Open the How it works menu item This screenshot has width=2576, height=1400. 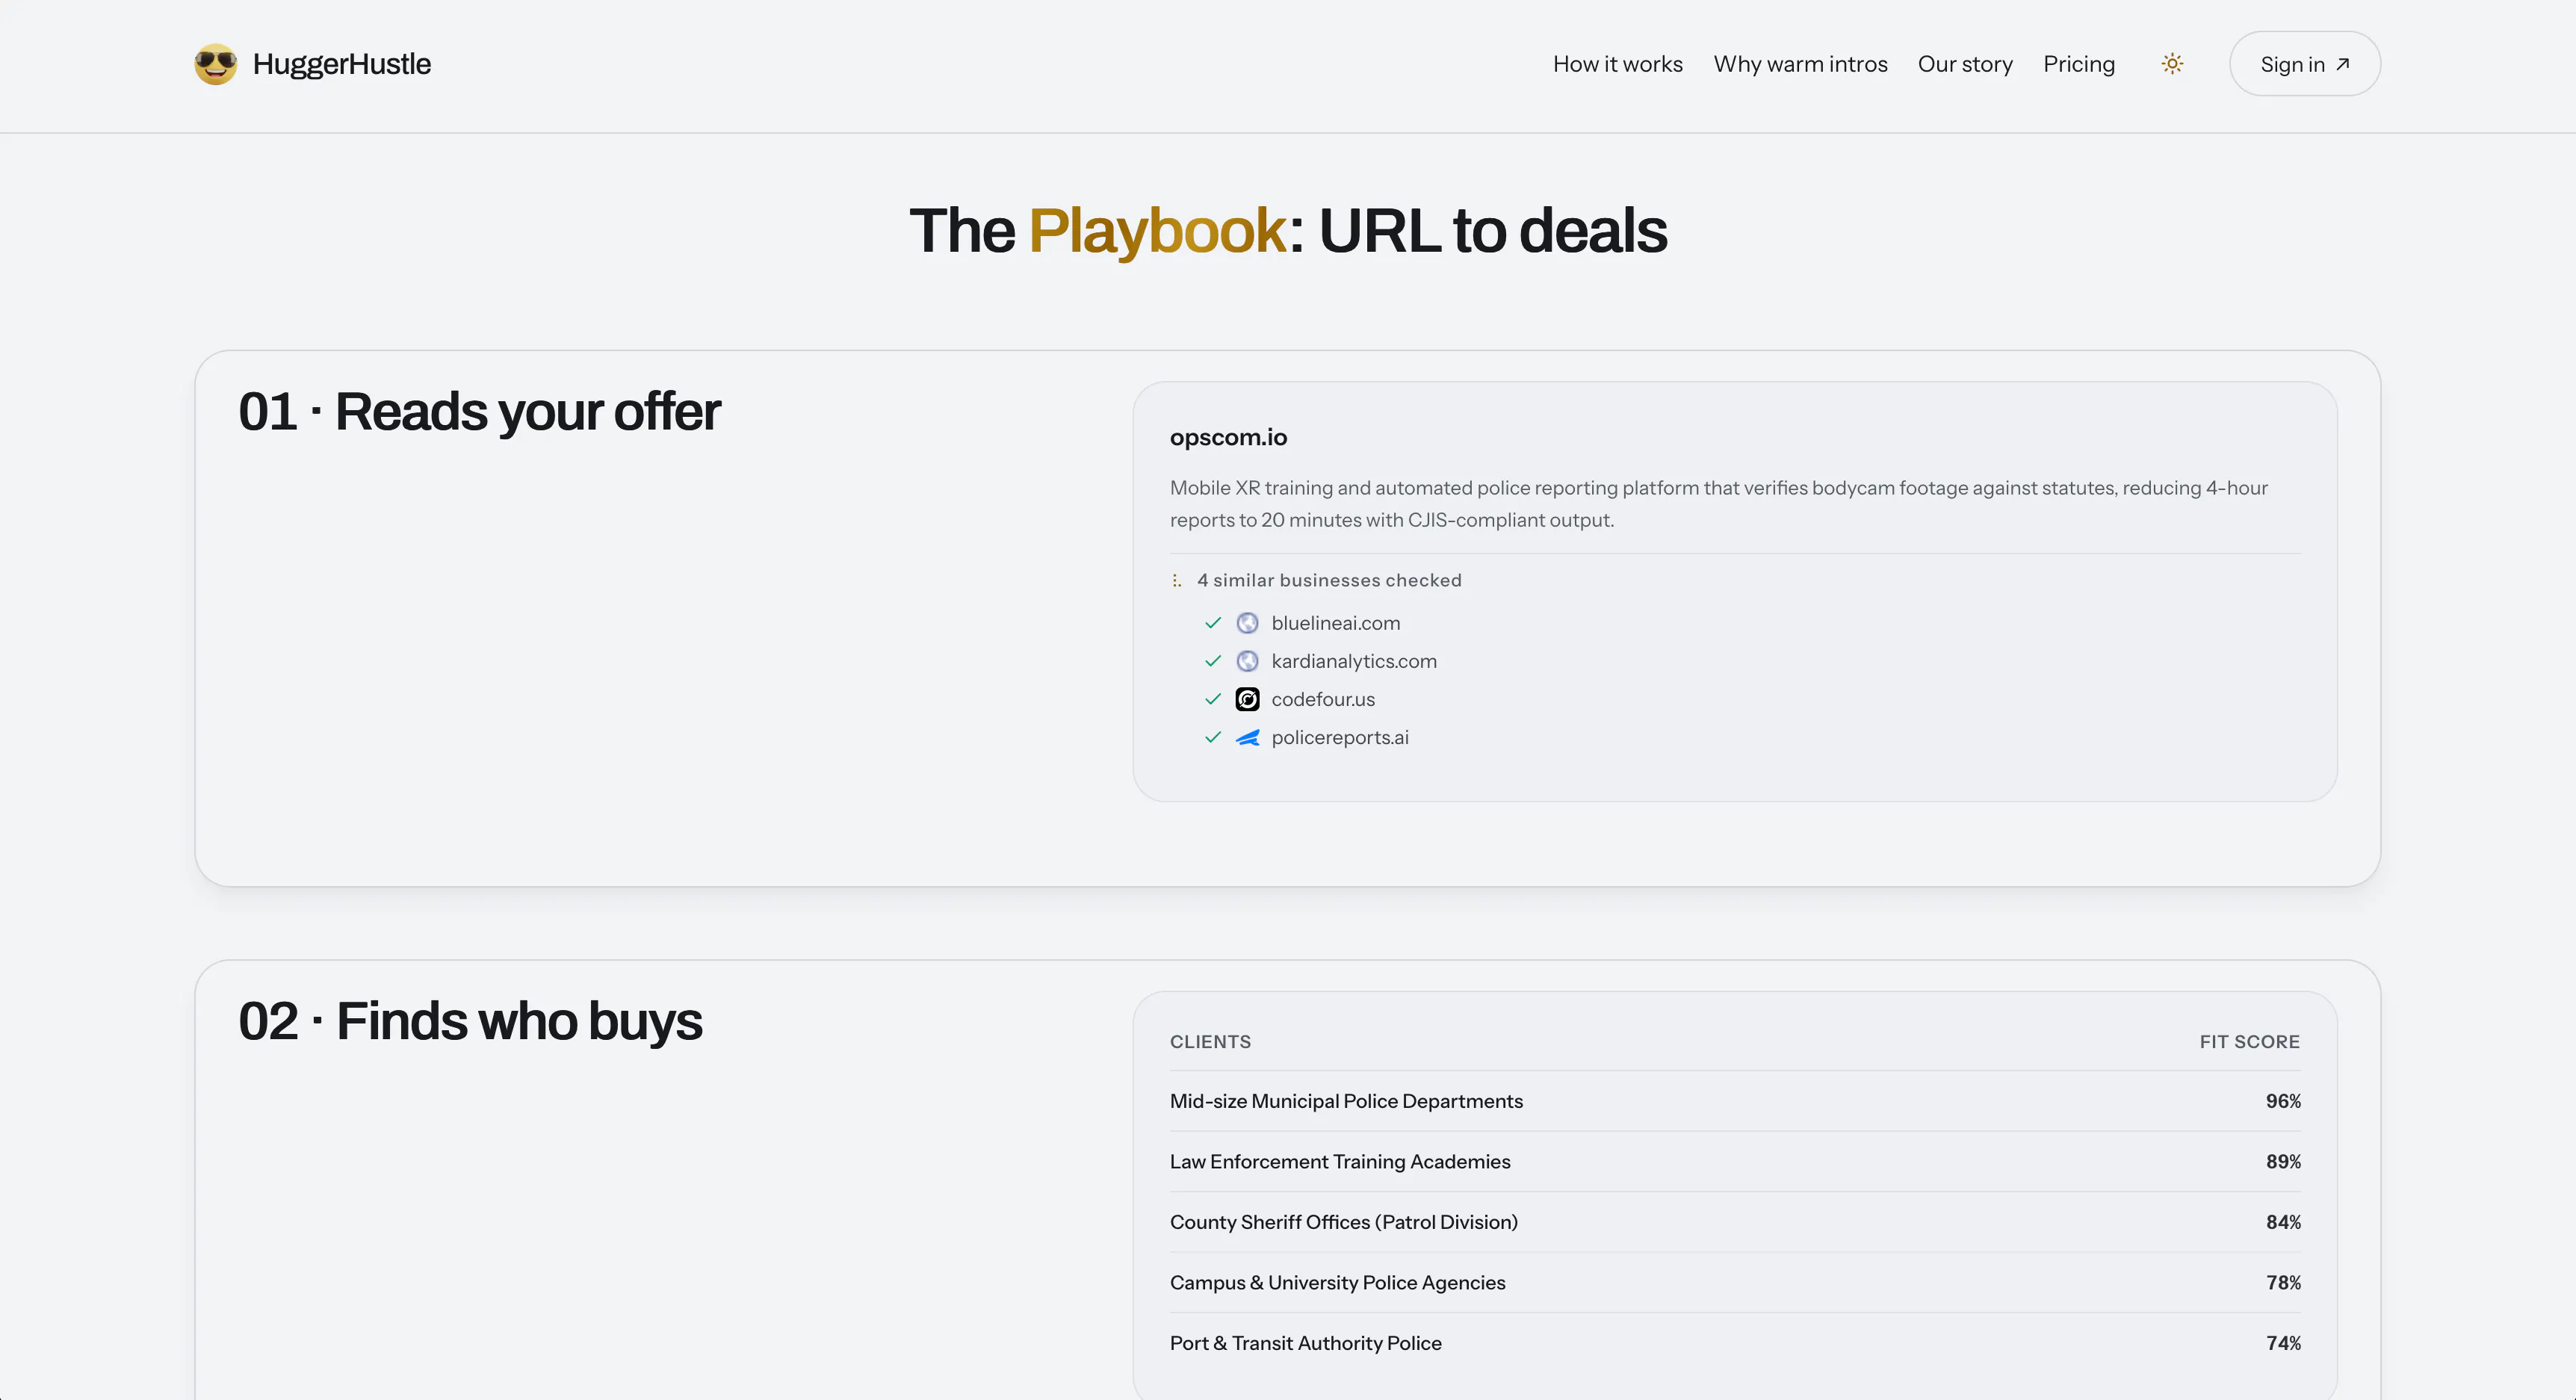click(1617, 64)
